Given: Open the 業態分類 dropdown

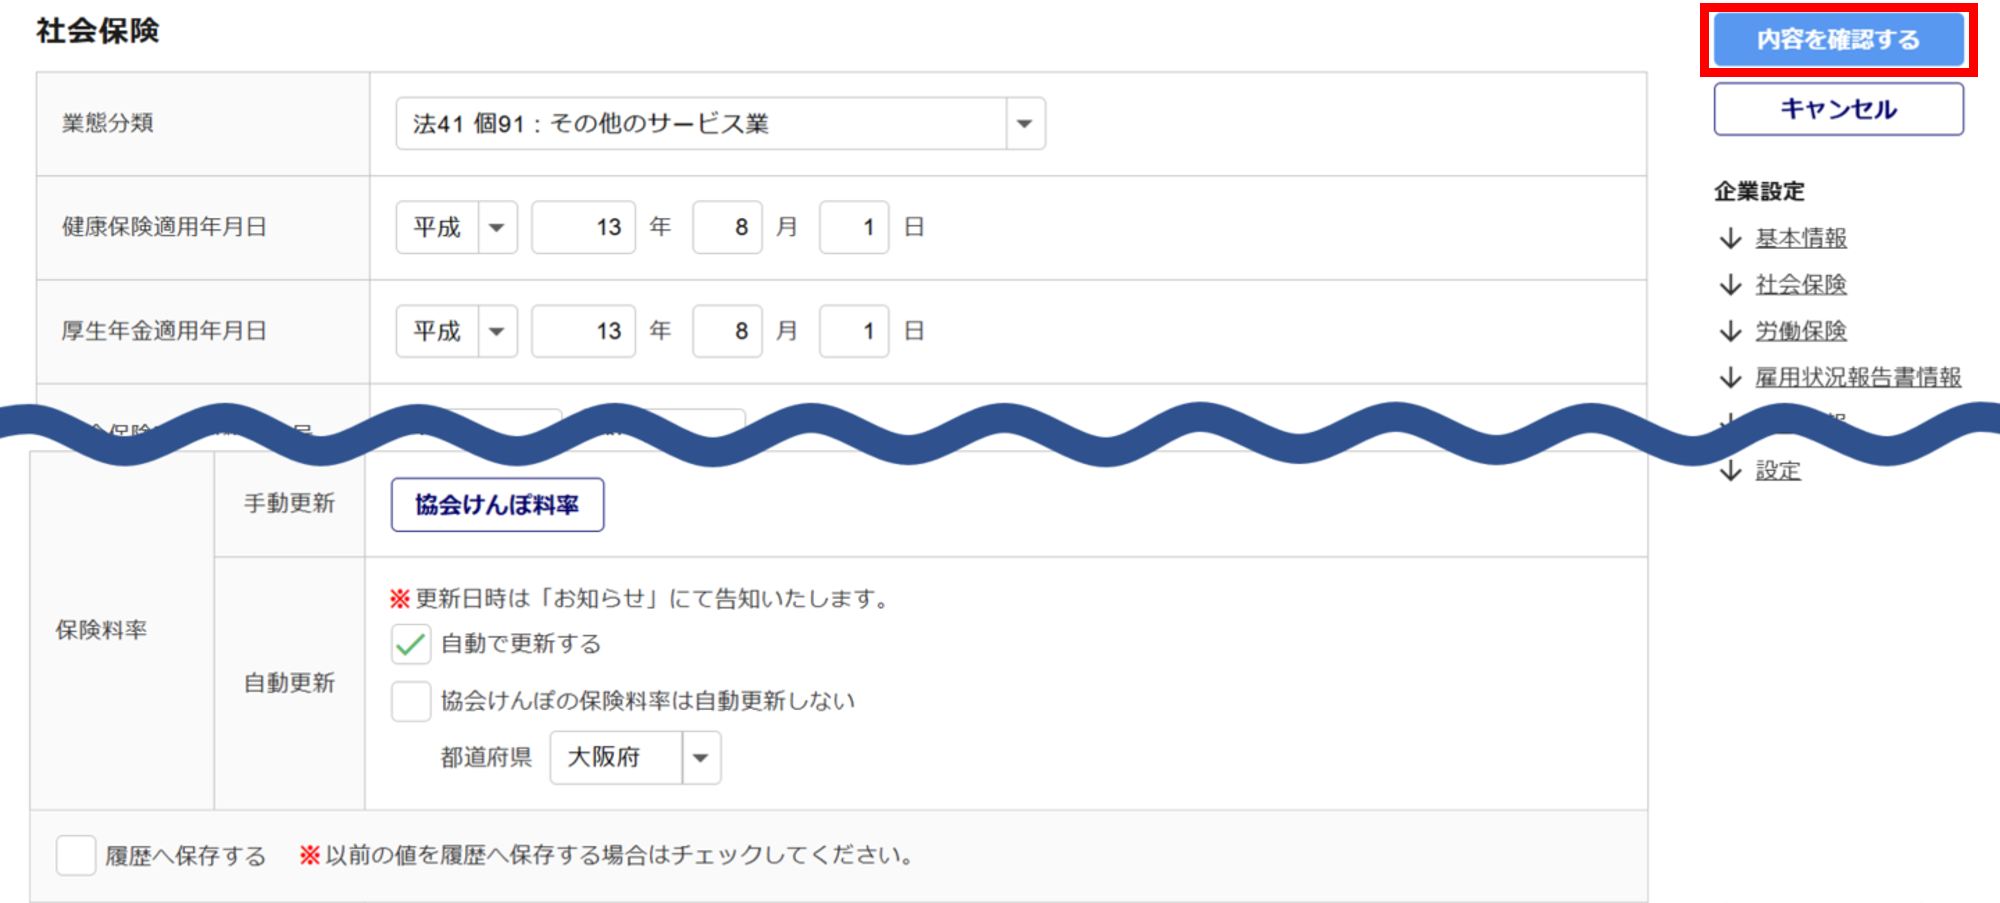Looking at the screenshot, I should point(1024,124).
